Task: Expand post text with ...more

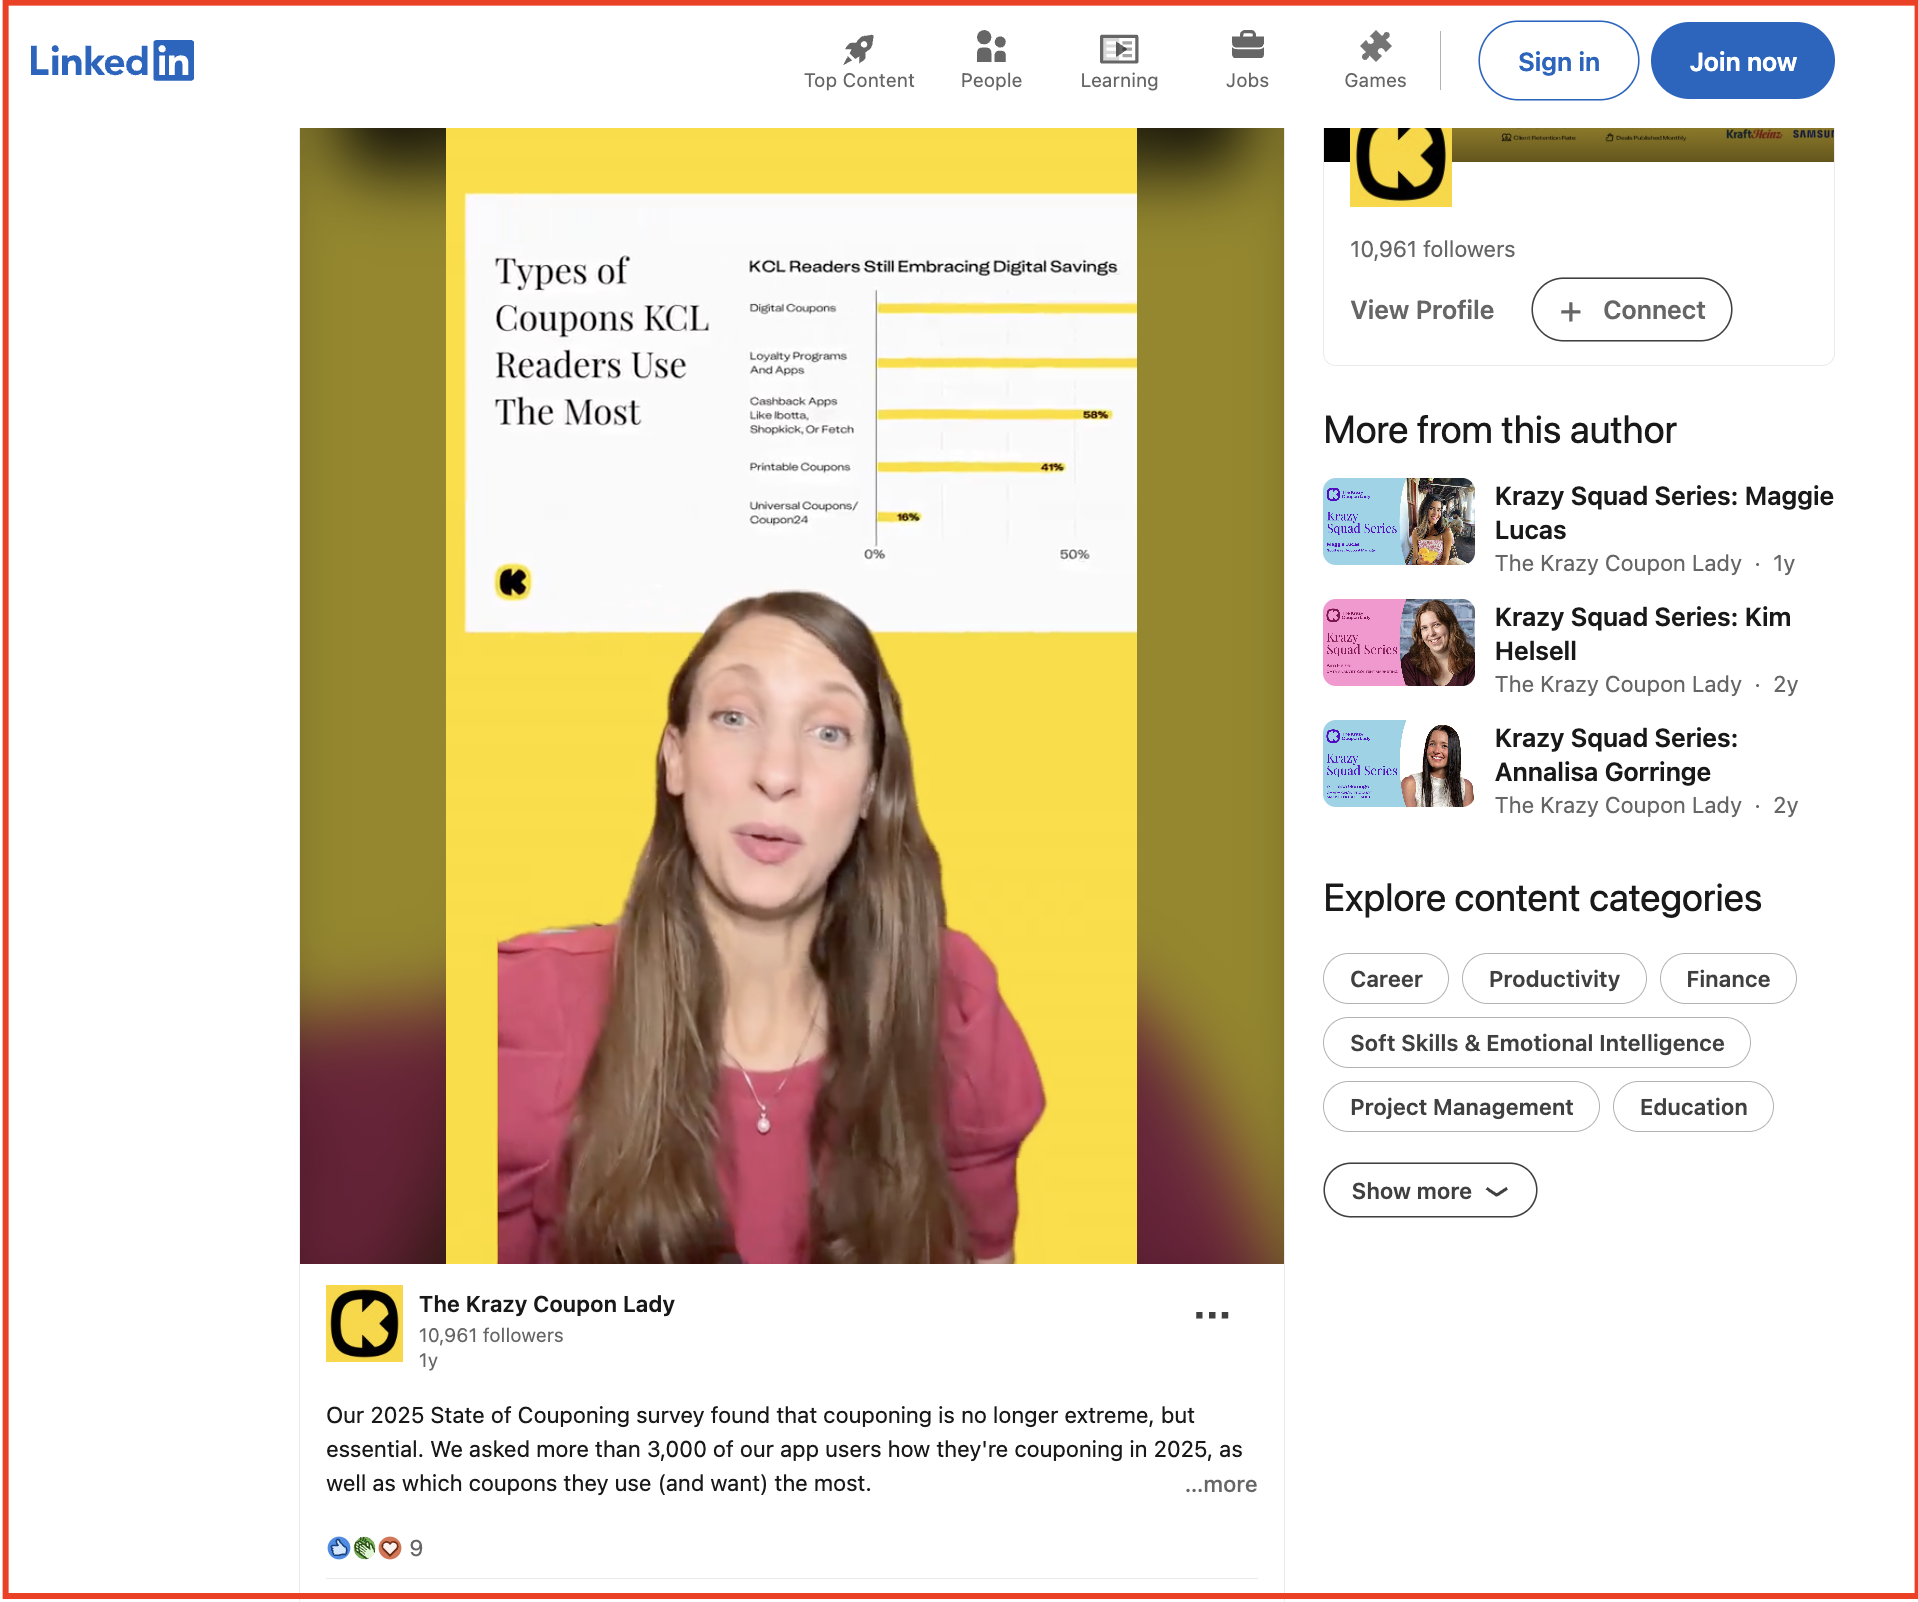Action: point(1220,1484)
